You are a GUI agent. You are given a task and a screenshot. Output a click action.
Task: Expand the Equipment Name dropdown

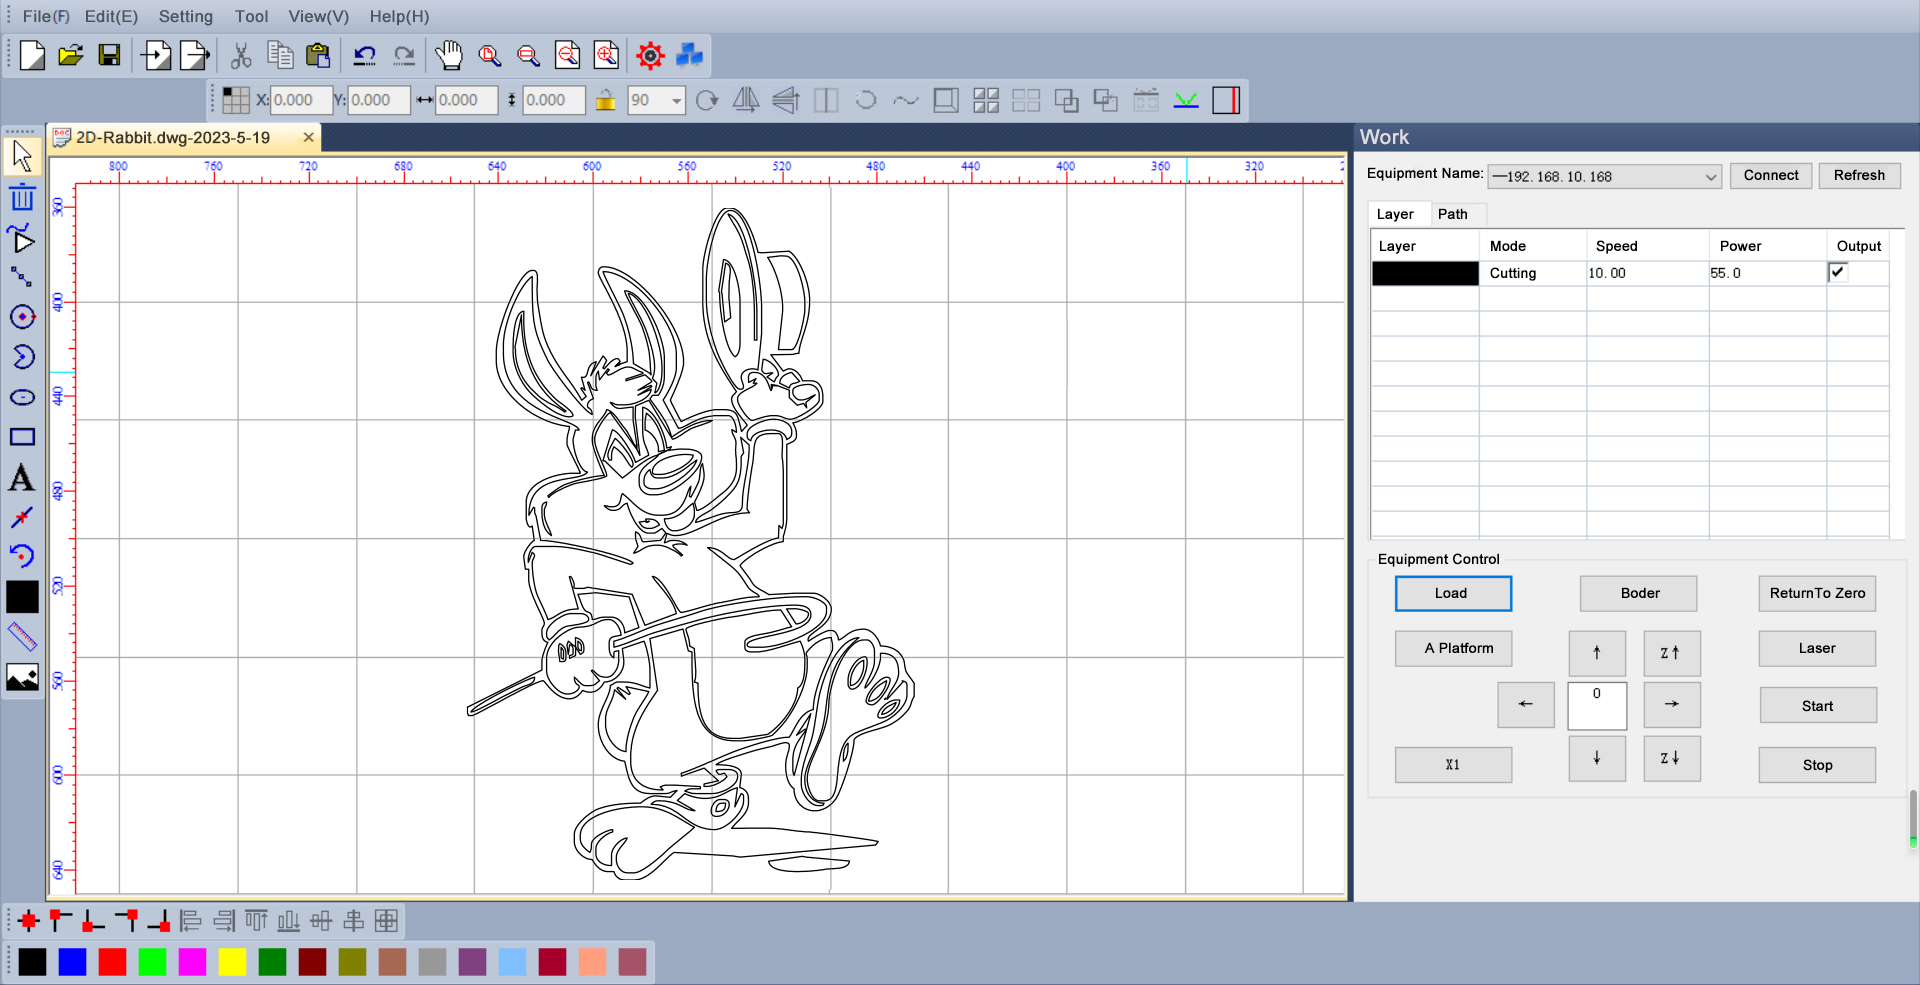[1710, 177]
